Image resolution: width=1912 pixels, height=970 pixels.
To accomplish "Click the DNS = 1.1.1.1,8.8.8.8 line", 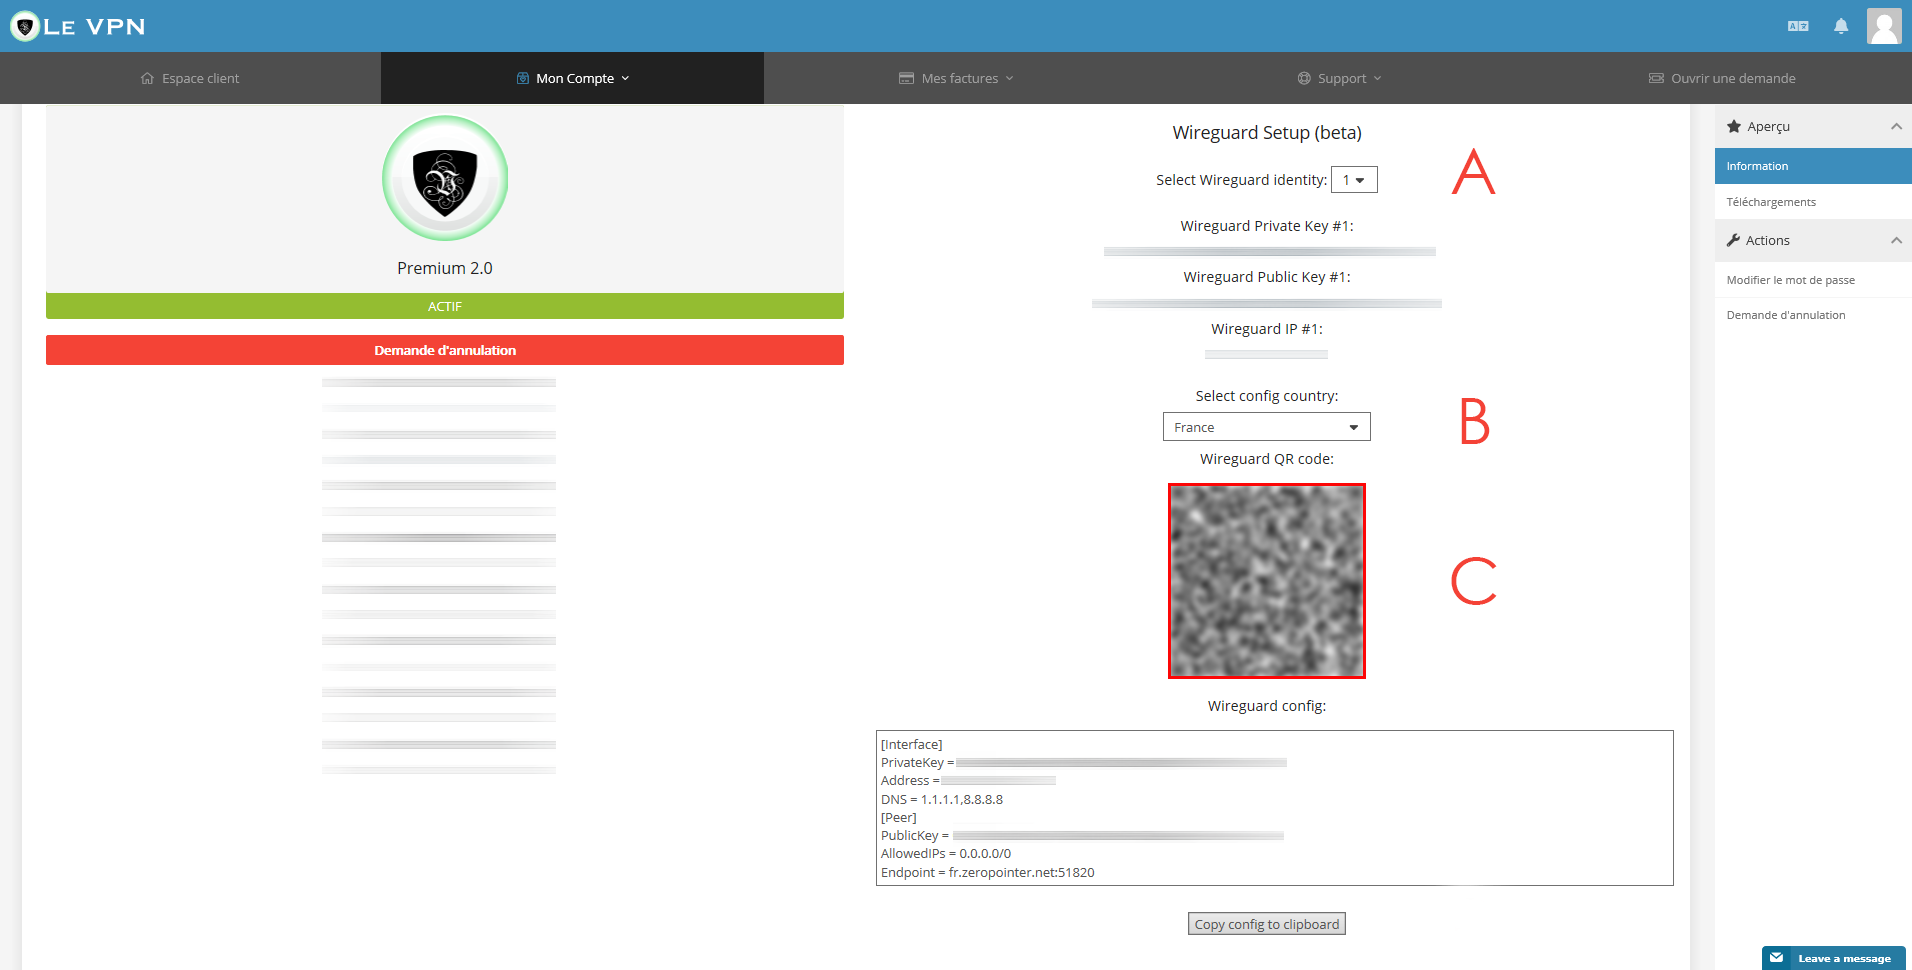I will coord(942,799).
